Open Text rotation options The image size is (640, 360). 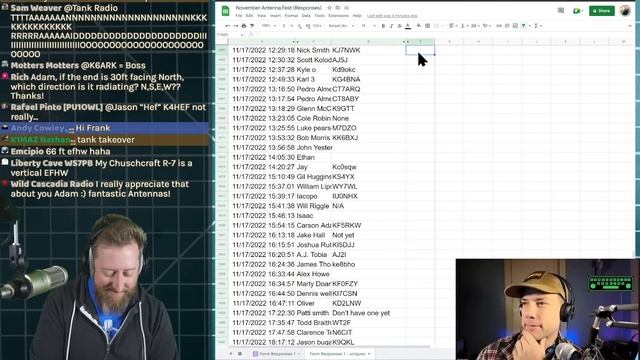(x=486, y=26)
